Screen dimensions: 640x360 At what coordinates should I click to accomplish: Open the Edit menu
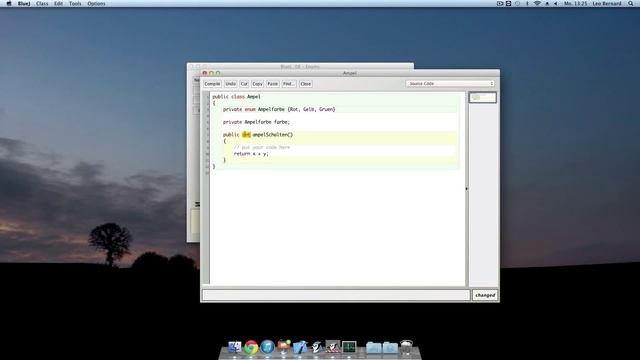click(58, 3)
